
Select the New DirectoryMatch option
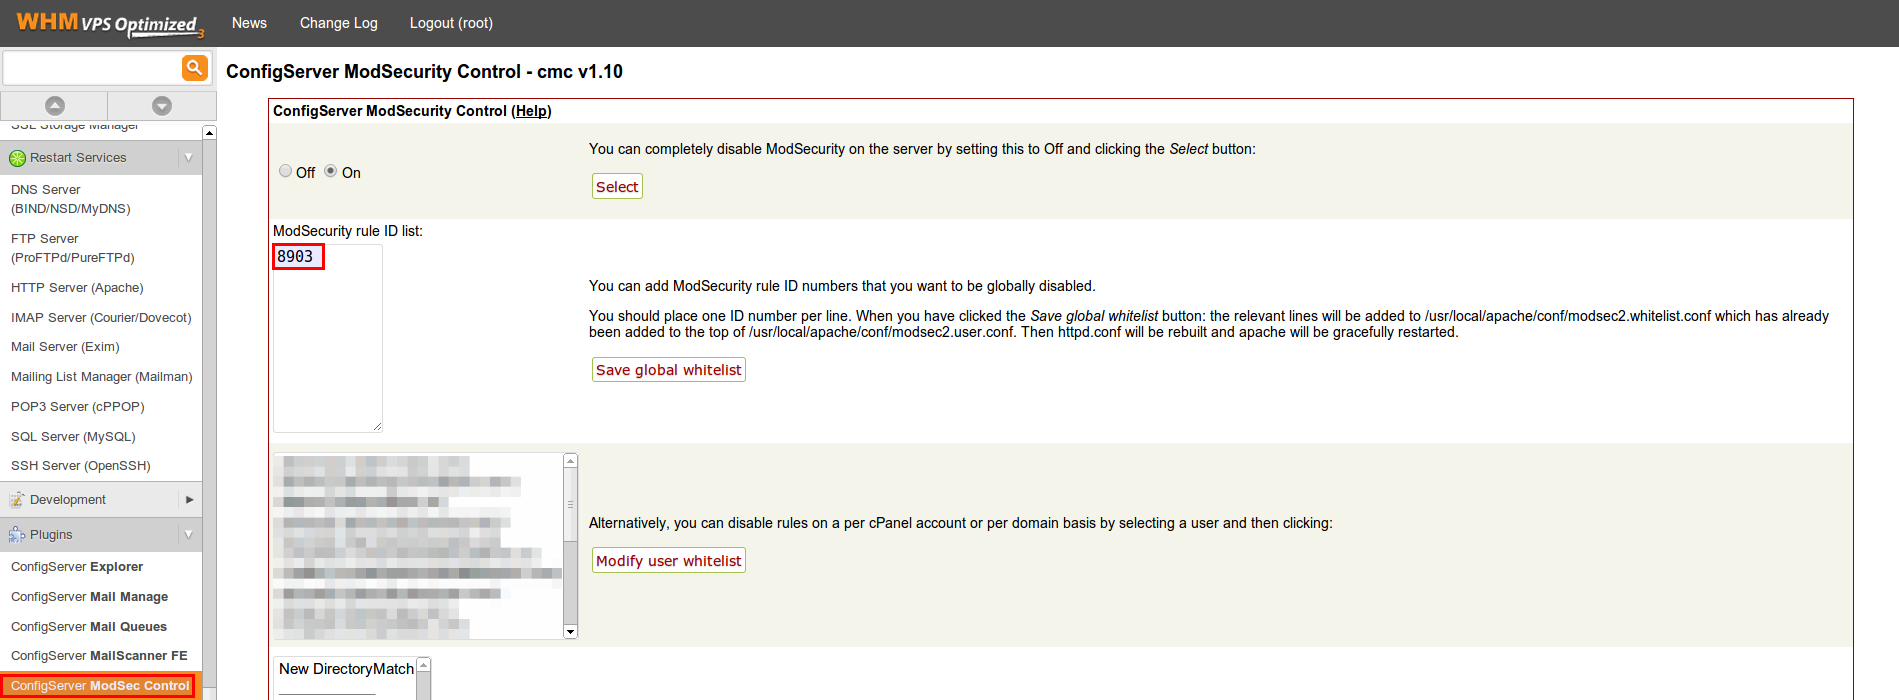click(346, 669)
